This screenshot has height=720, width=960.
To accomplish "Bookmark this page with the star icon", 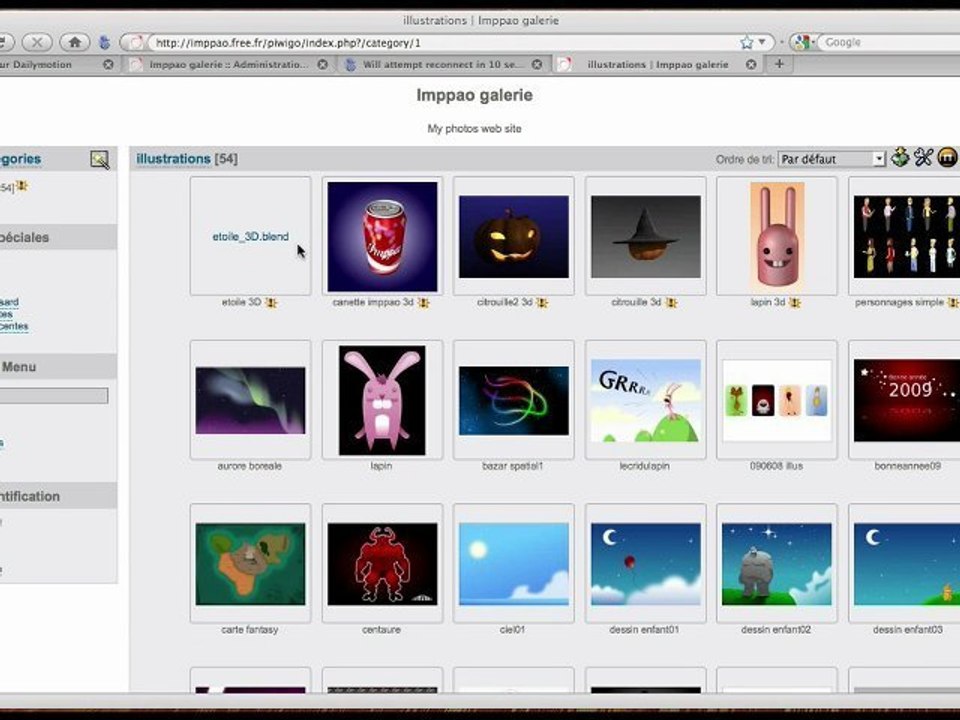I will 746,42.
